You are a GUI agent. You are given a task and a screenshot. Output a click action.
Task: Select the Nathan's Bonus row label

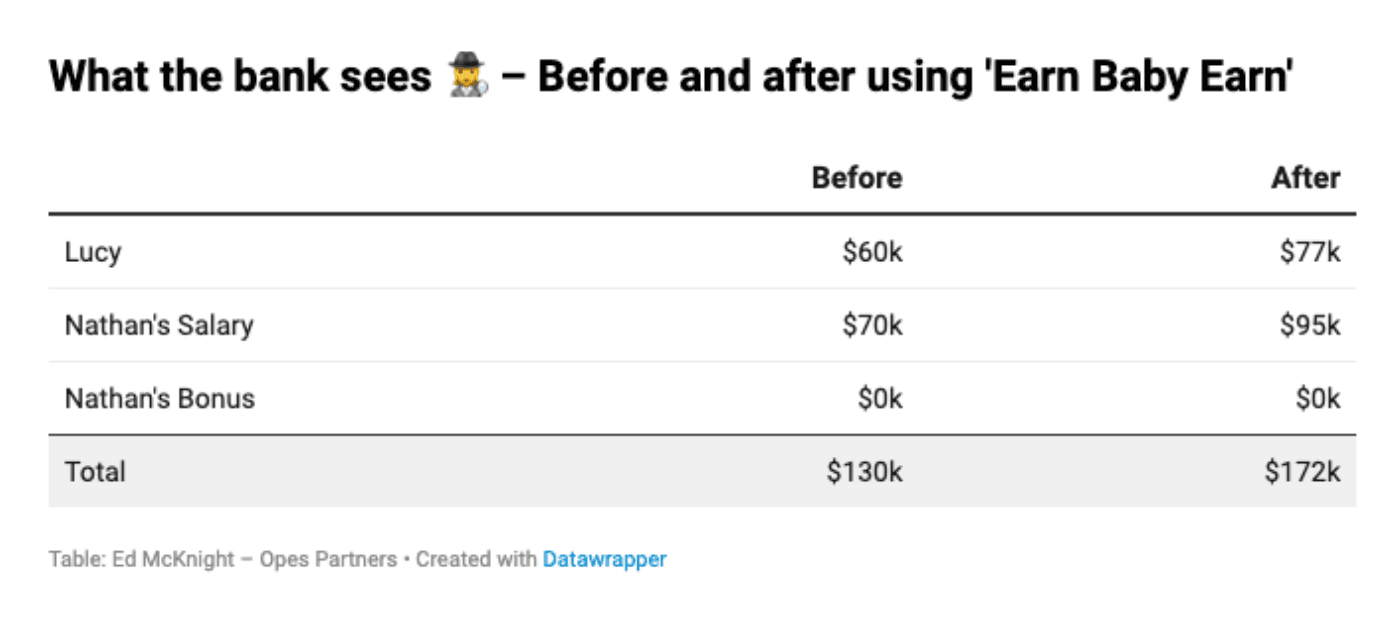pyautogui.click(x=160, y=398)
